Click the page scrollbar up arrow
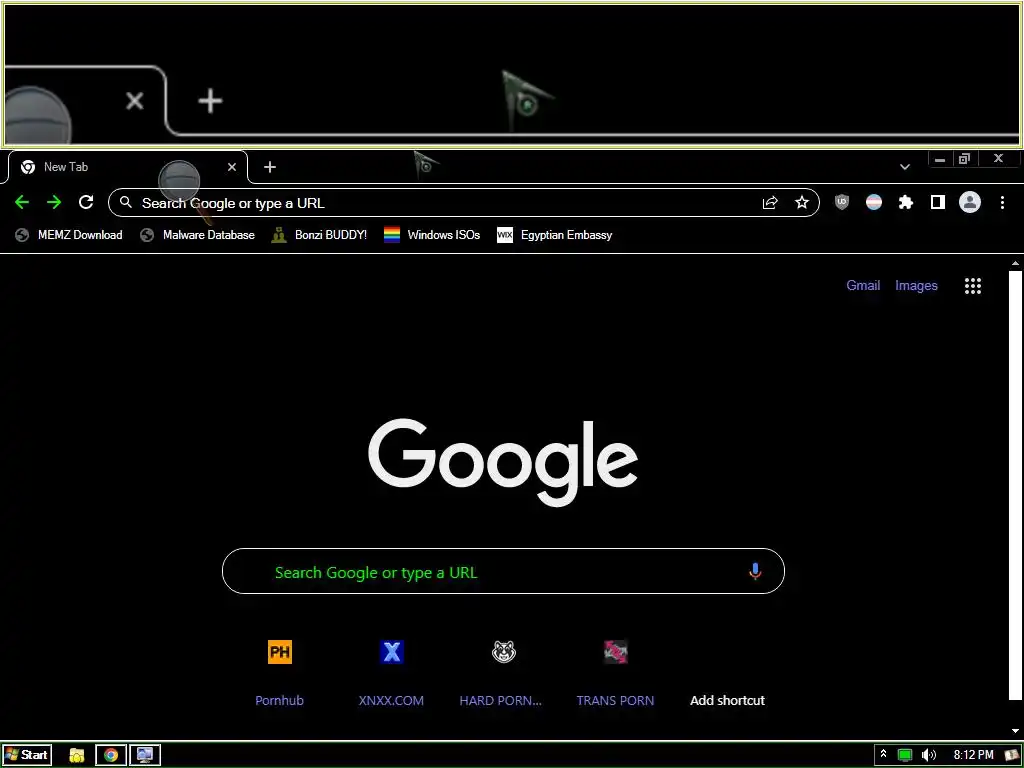 point(1015,264)
